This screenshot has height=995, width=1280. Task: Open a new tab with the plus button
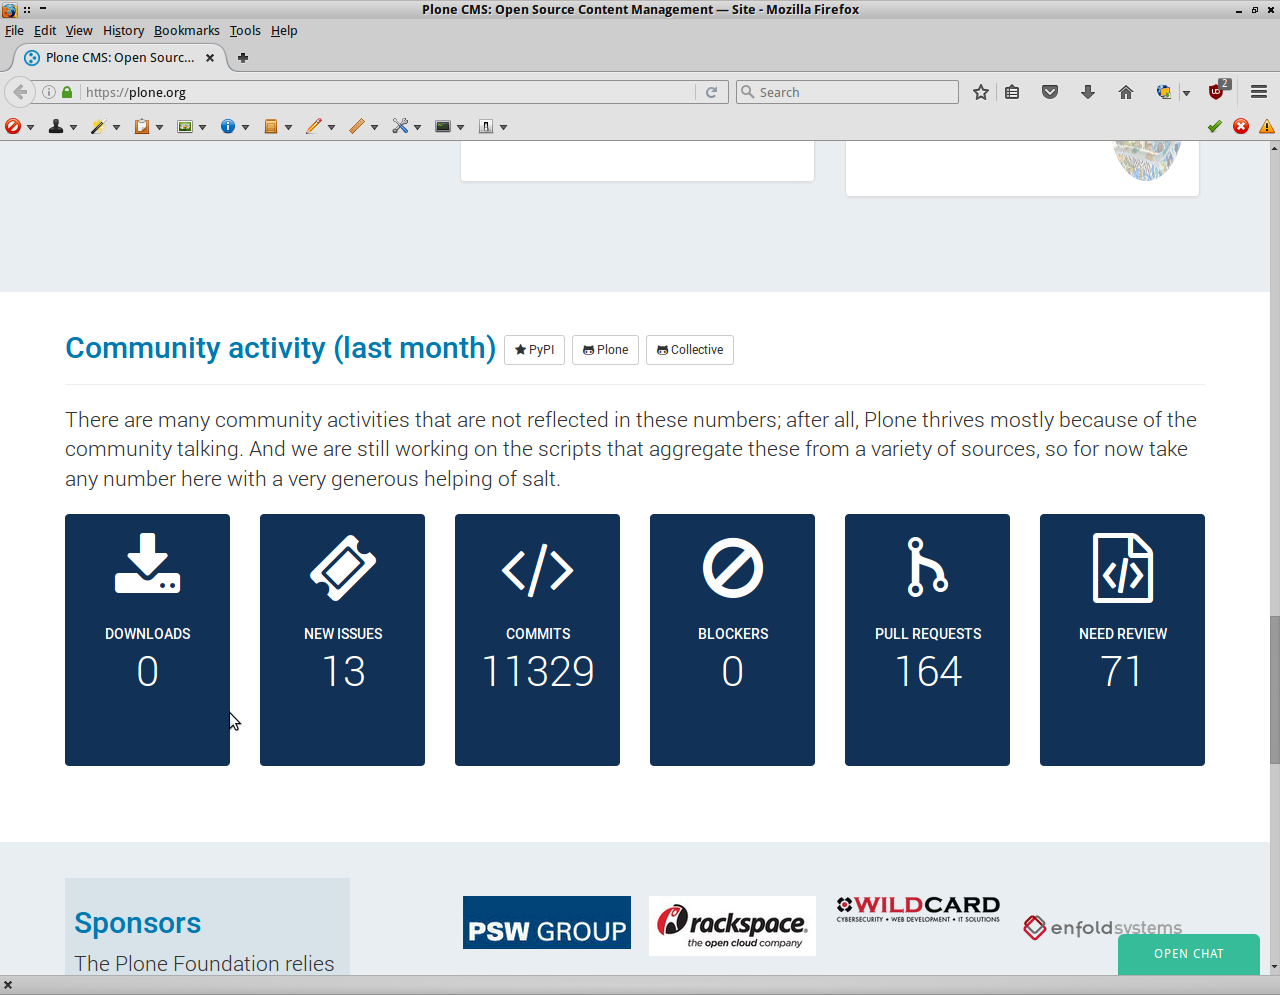point(243,58)
